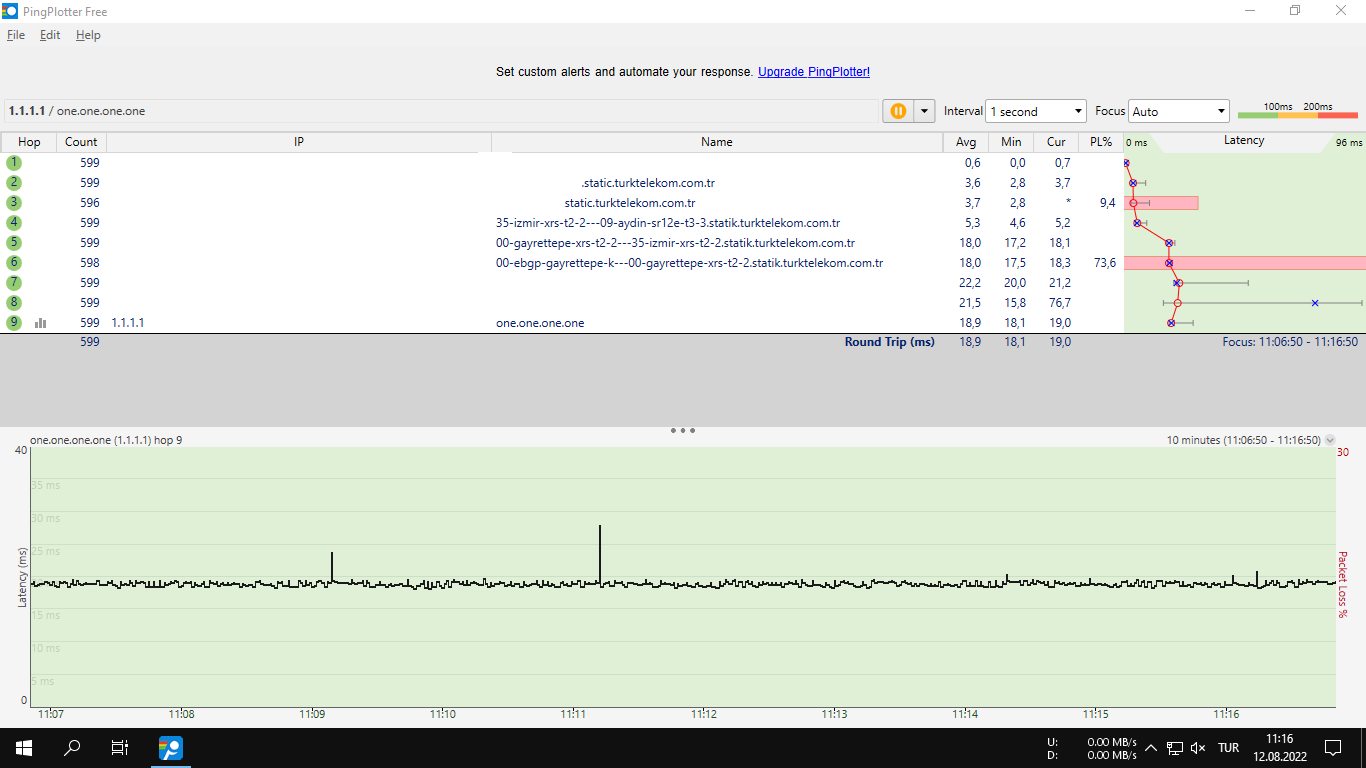Click the PingPlotter logo in title bar

coord(10,11)
